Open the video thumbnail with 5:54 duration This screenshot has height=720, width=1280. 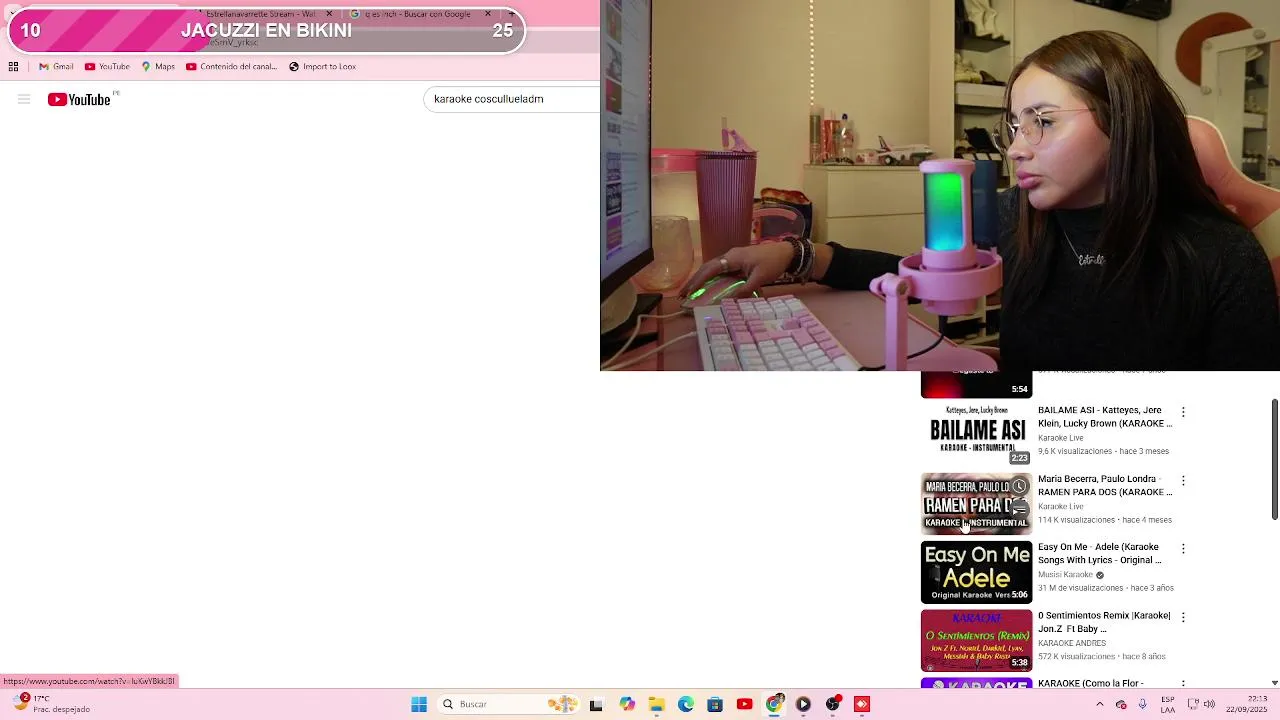tap(976, 384)
